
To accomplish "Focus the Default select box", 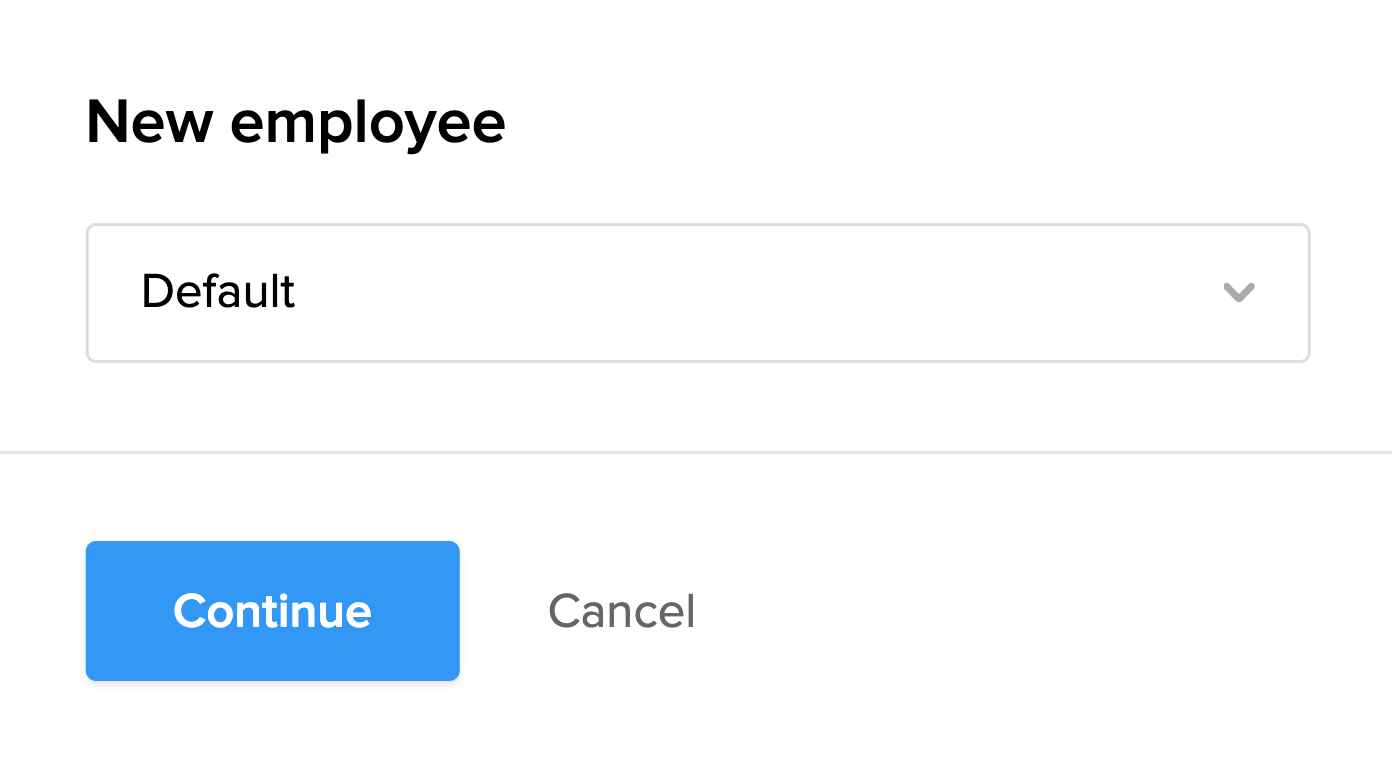I will click(697, 292).
